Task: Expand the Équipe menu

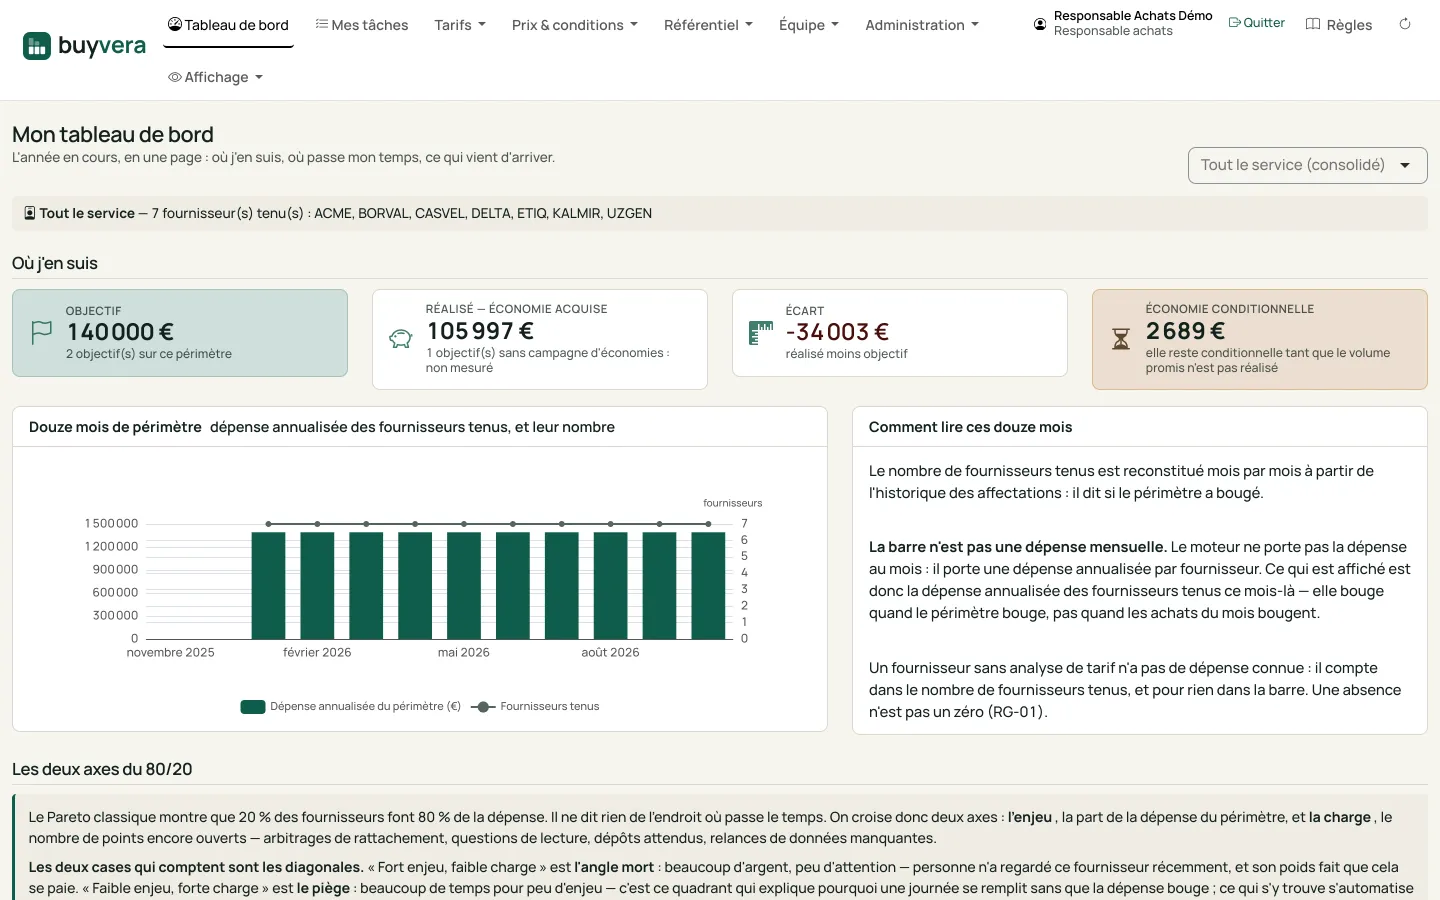Action: tap(809, 25)
